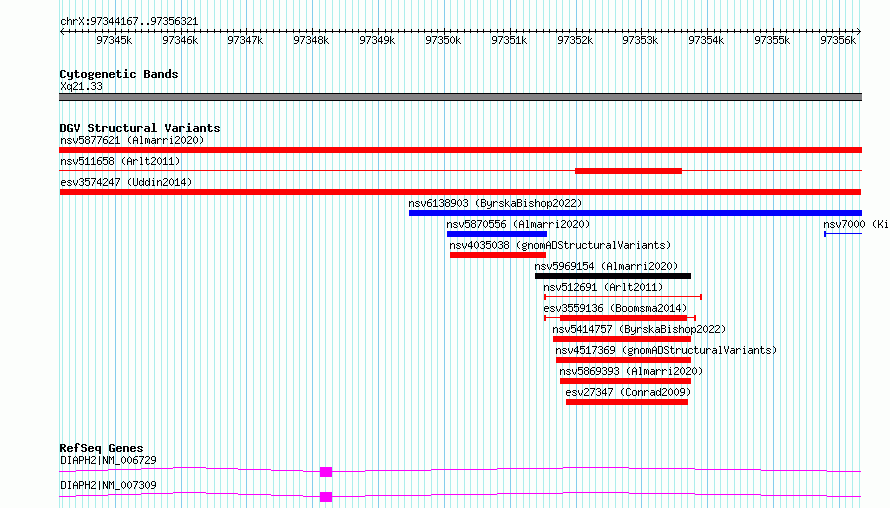
Task: Open the nsv512691 (Arlt2011) label
Action: tap(603, 287)
